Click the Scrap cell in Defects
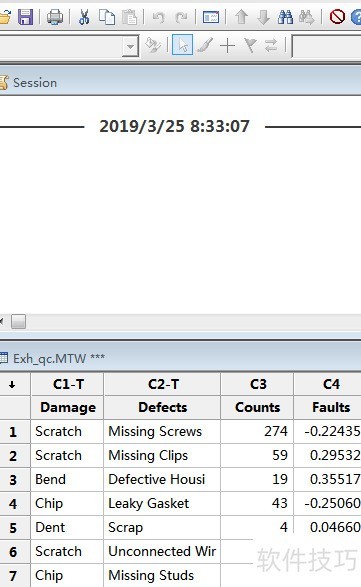This screenshot has height=587, width=361. point(163,527)
